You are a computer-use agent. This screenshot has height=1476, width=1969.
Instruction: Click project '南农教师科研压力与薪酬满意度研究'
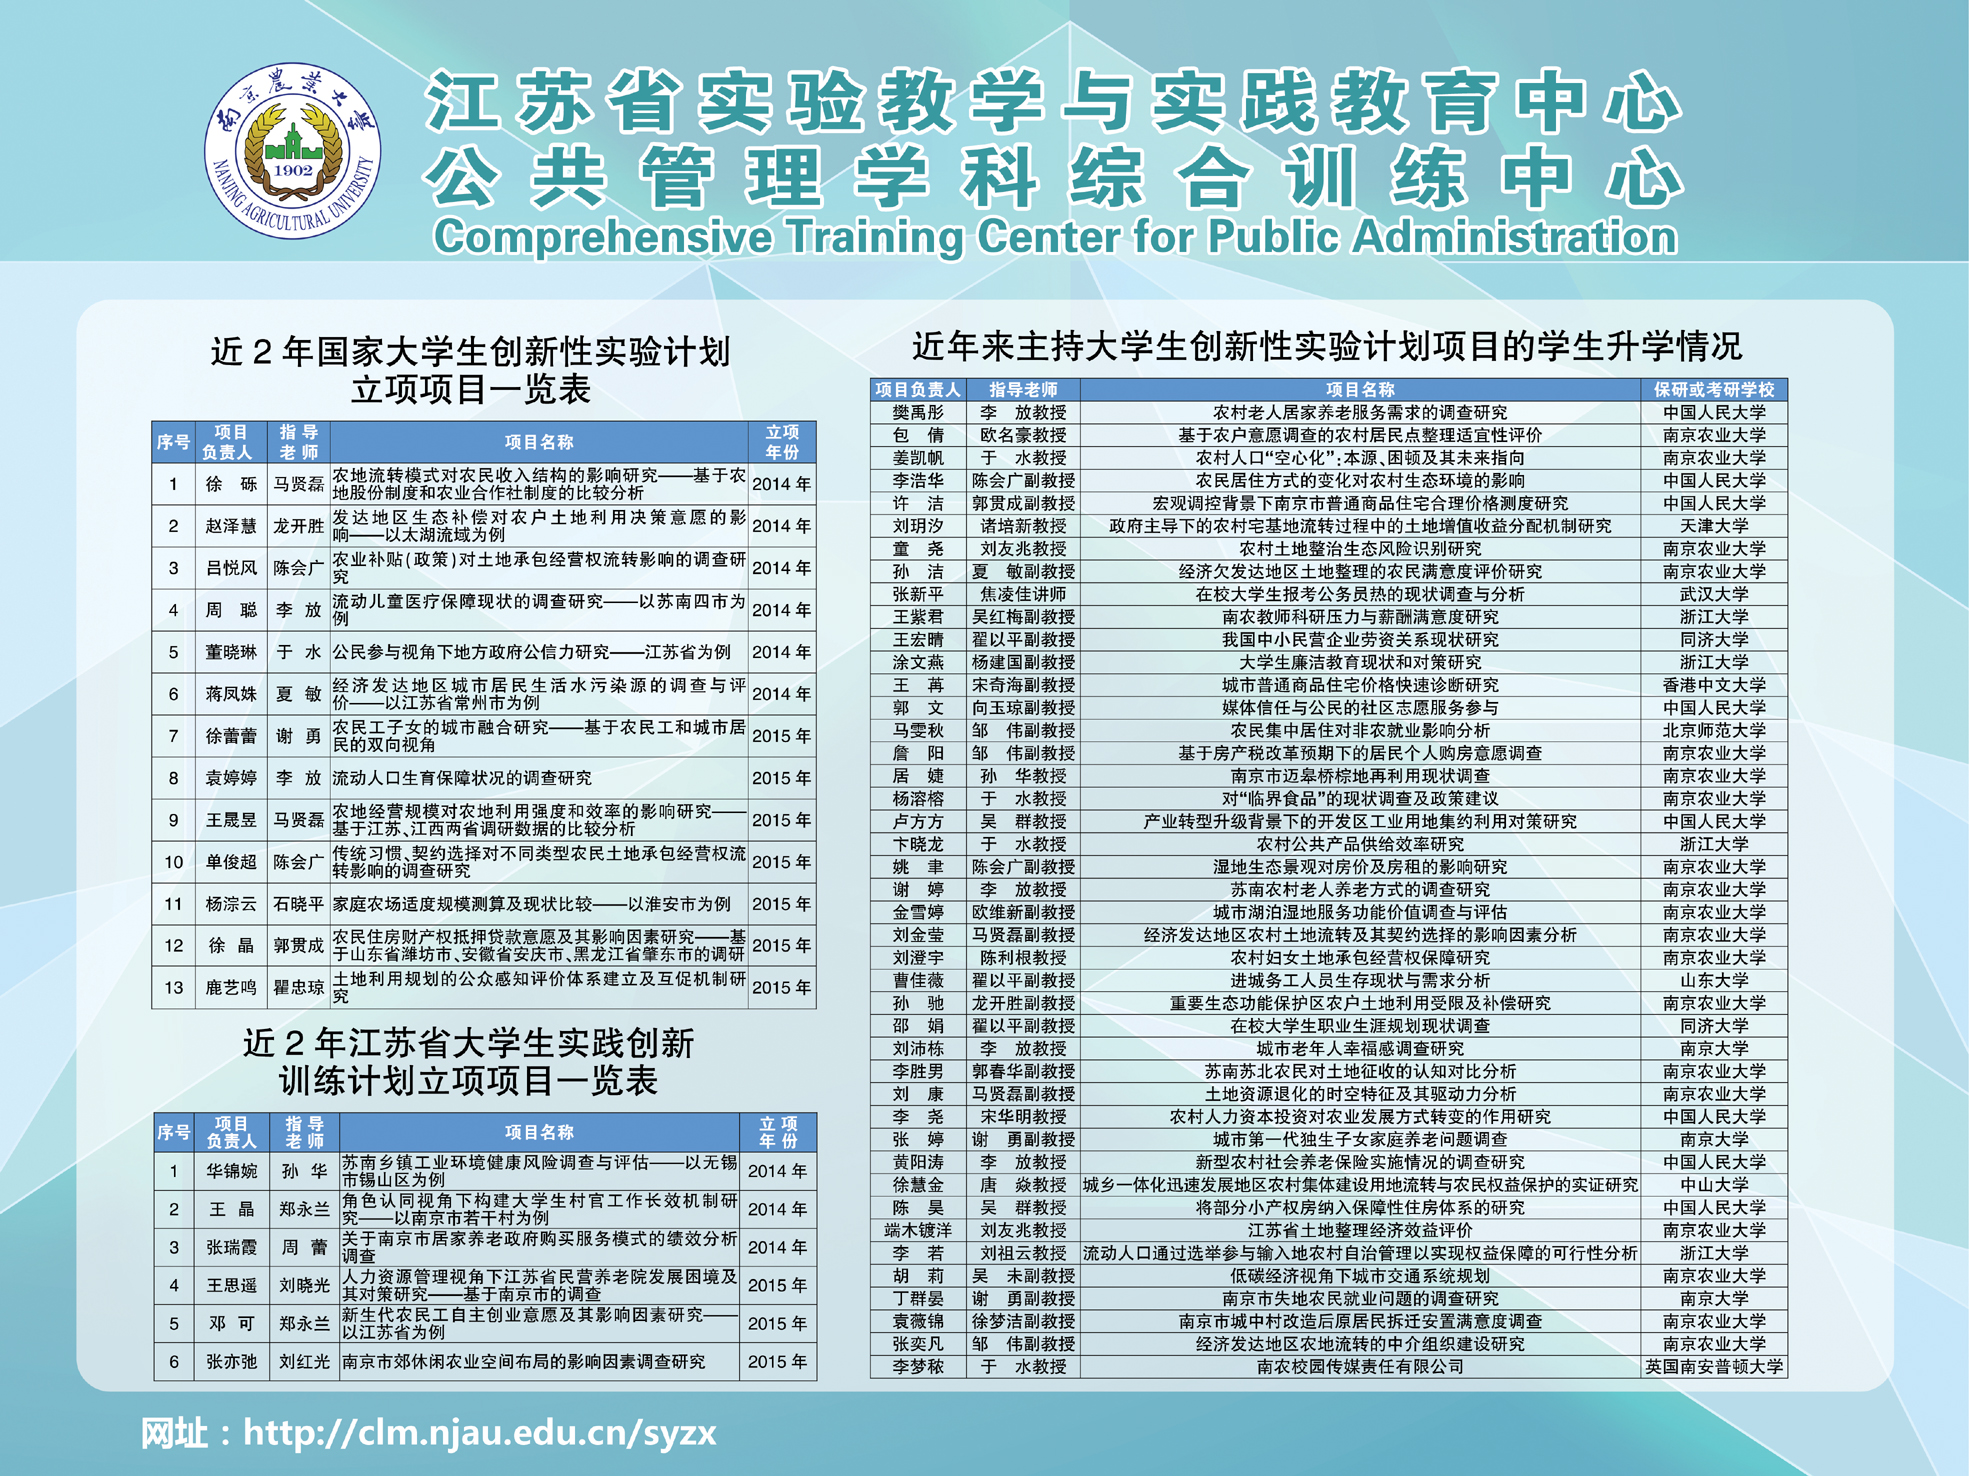coord(1360,617)
